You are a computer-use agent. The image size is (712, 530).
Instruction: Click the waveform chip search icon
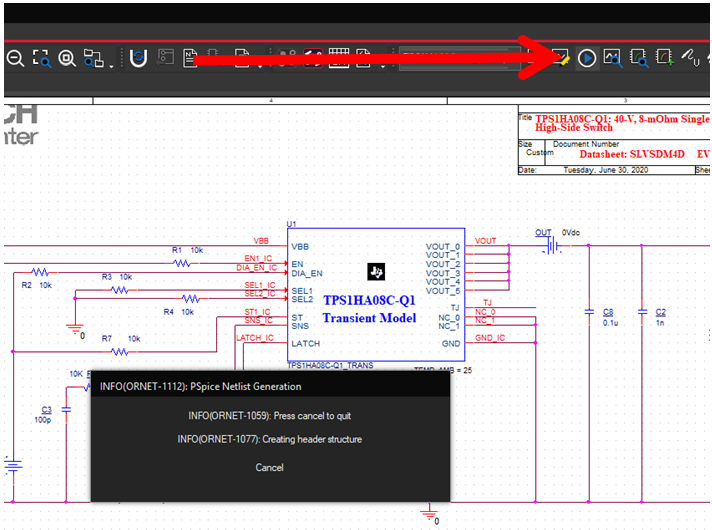click(x=638, y=58)
